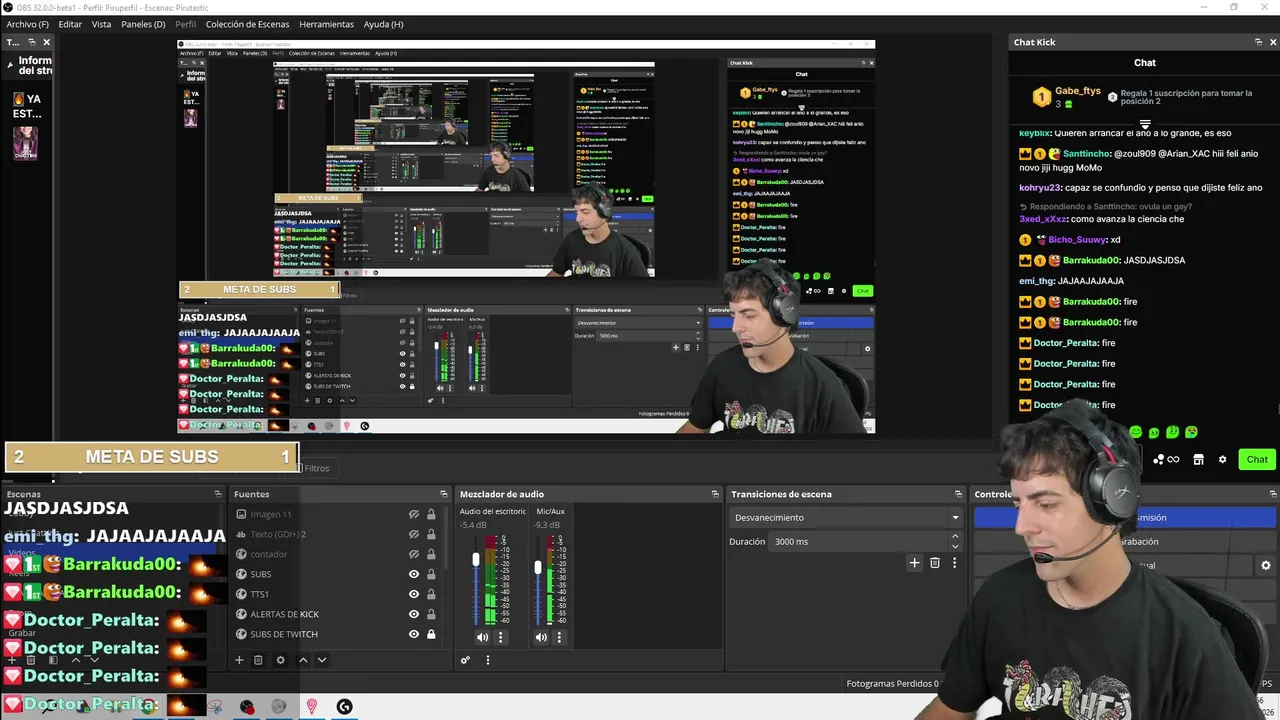Image resolution: width=1280 pixels, height=720 pixels.
Task: Pick the first green Kick emote
Action: 1135,432
